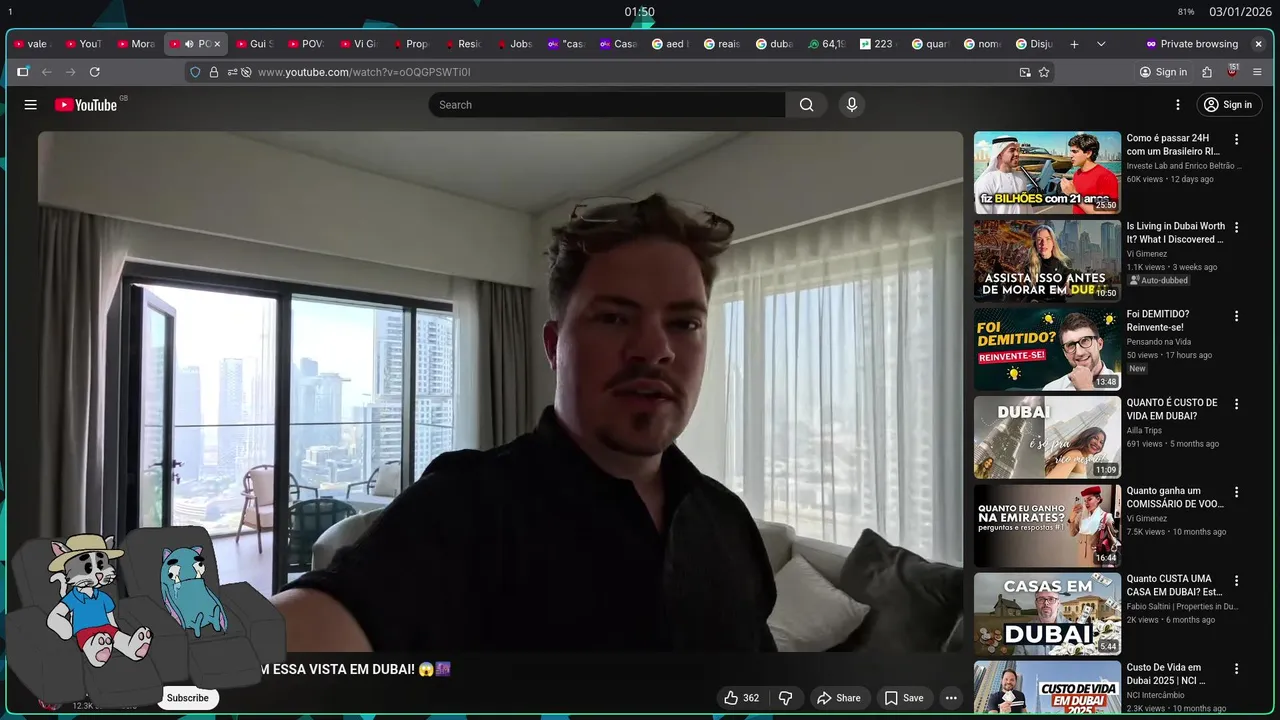Open the extensions puzzle icon
Image resolution: width=1280 pixels, height=720 pixels.
click(x=1207, y=72)
